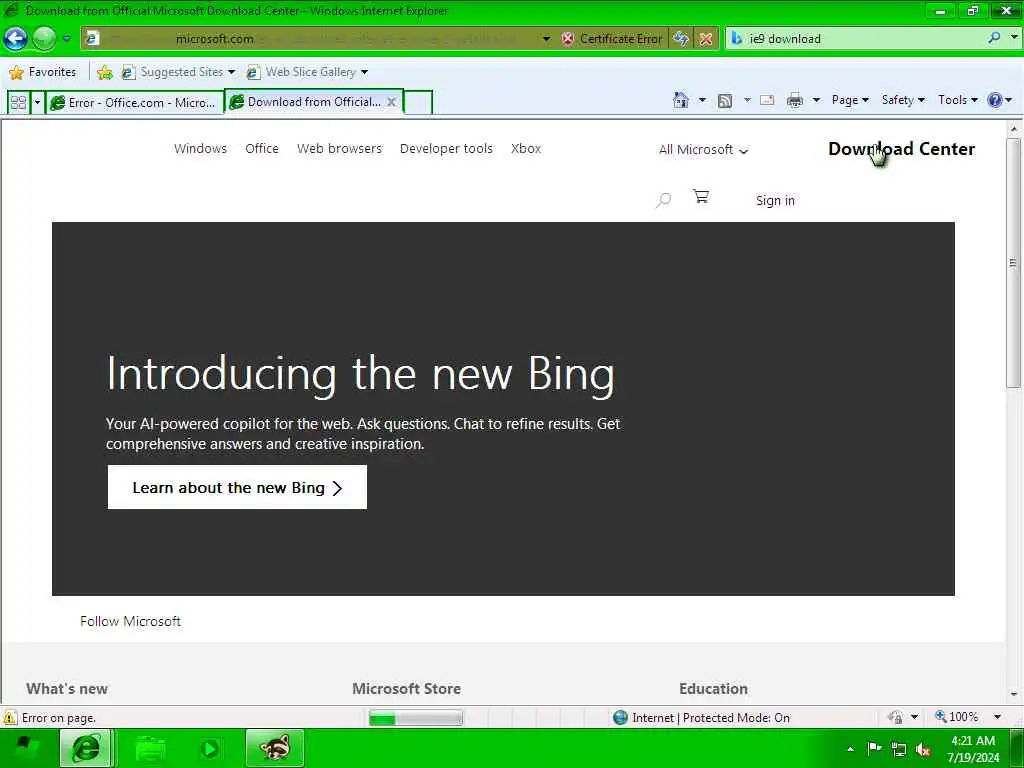Open the Windows Start button
This screenshot has height=768, width=1024.
click(26, 748)
